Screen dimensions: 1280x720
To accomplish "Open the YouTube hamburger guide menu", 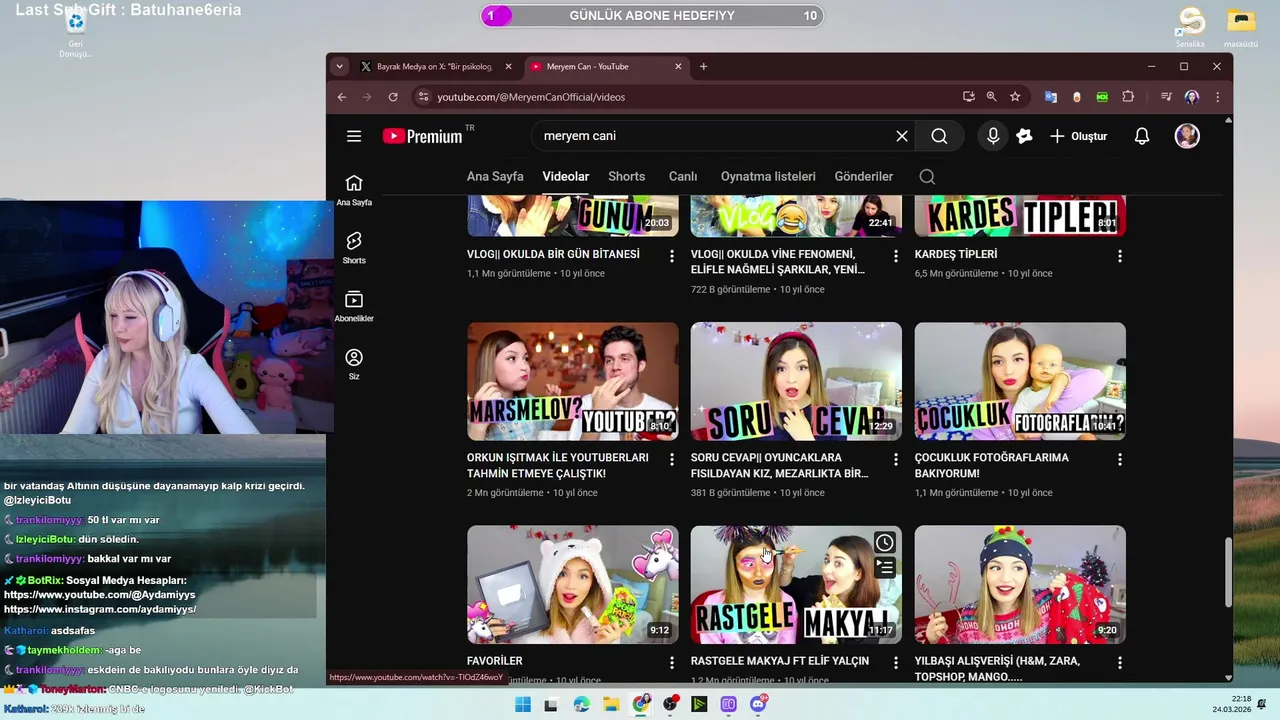I will (354, 136).
